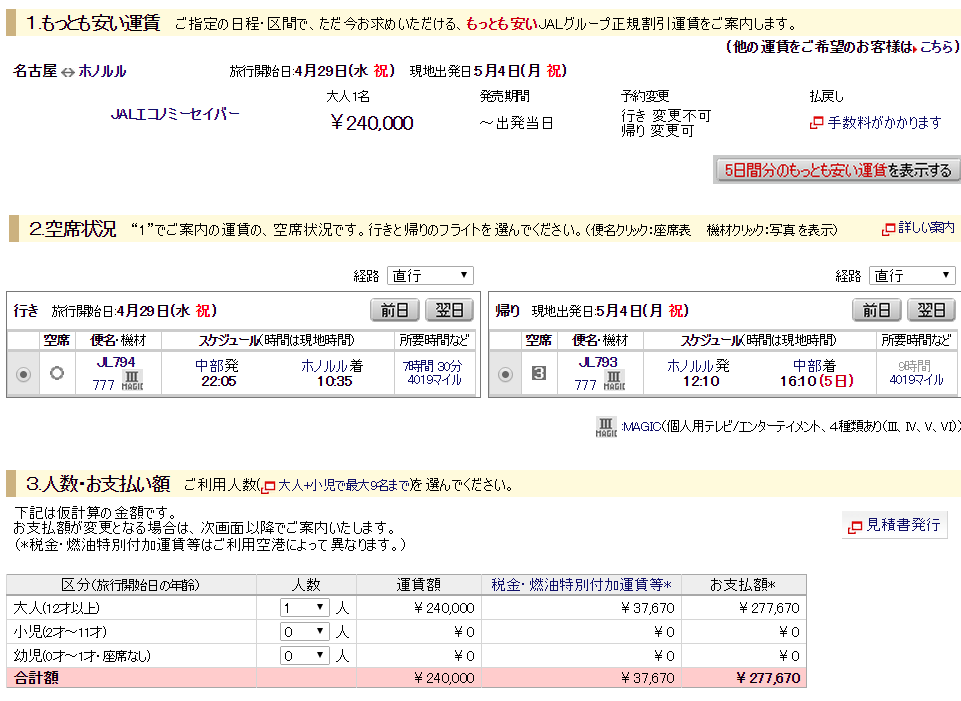Show 5日間分のもっとも安い運賃 button
The height and width of the screenshot is (701, 961).
[837, 170]
